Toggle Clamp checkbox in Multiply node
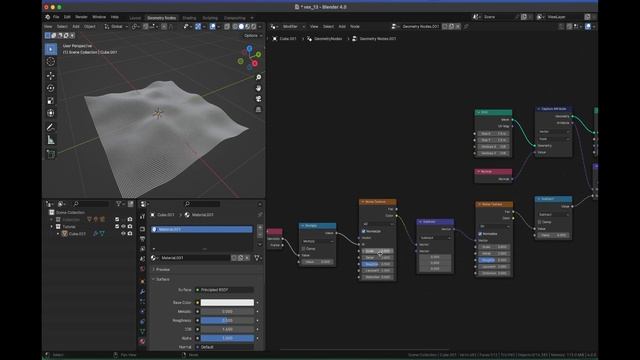 tap(303, 249)
